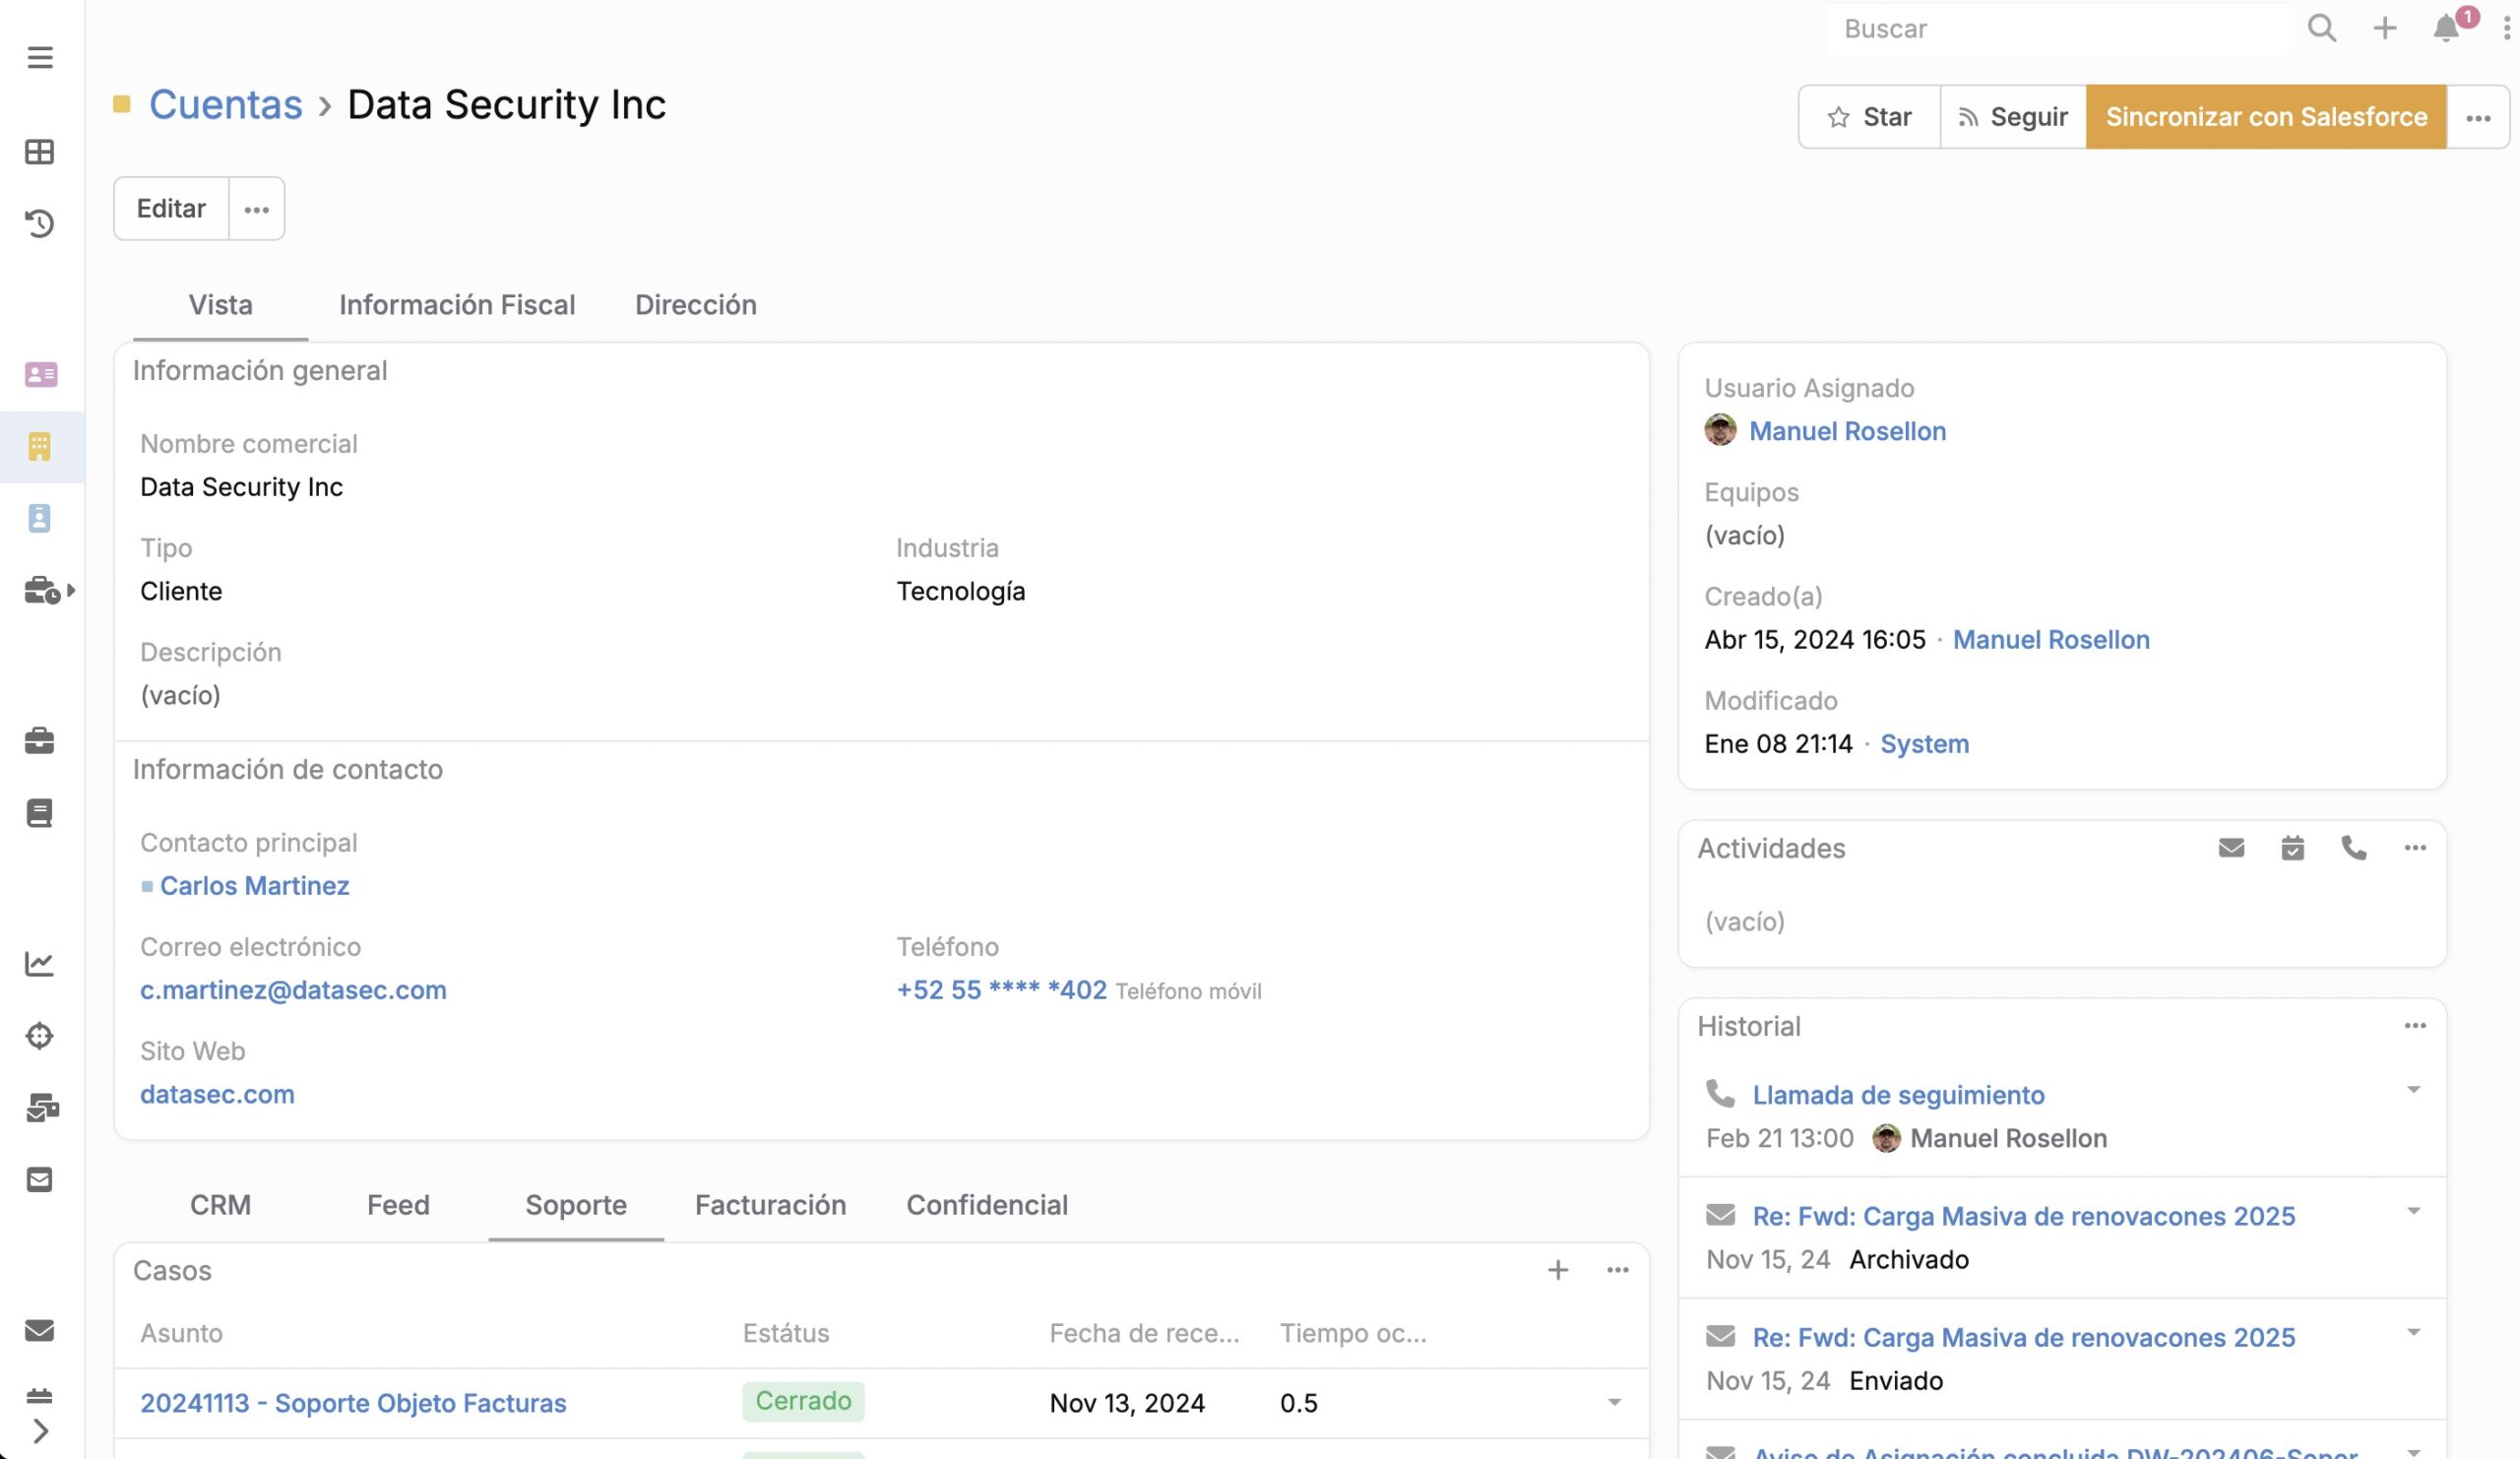The image size is (2520, 1459).
Task: Expand Llamada de seguimiento row dropdown
Action: [2413, 1090]
